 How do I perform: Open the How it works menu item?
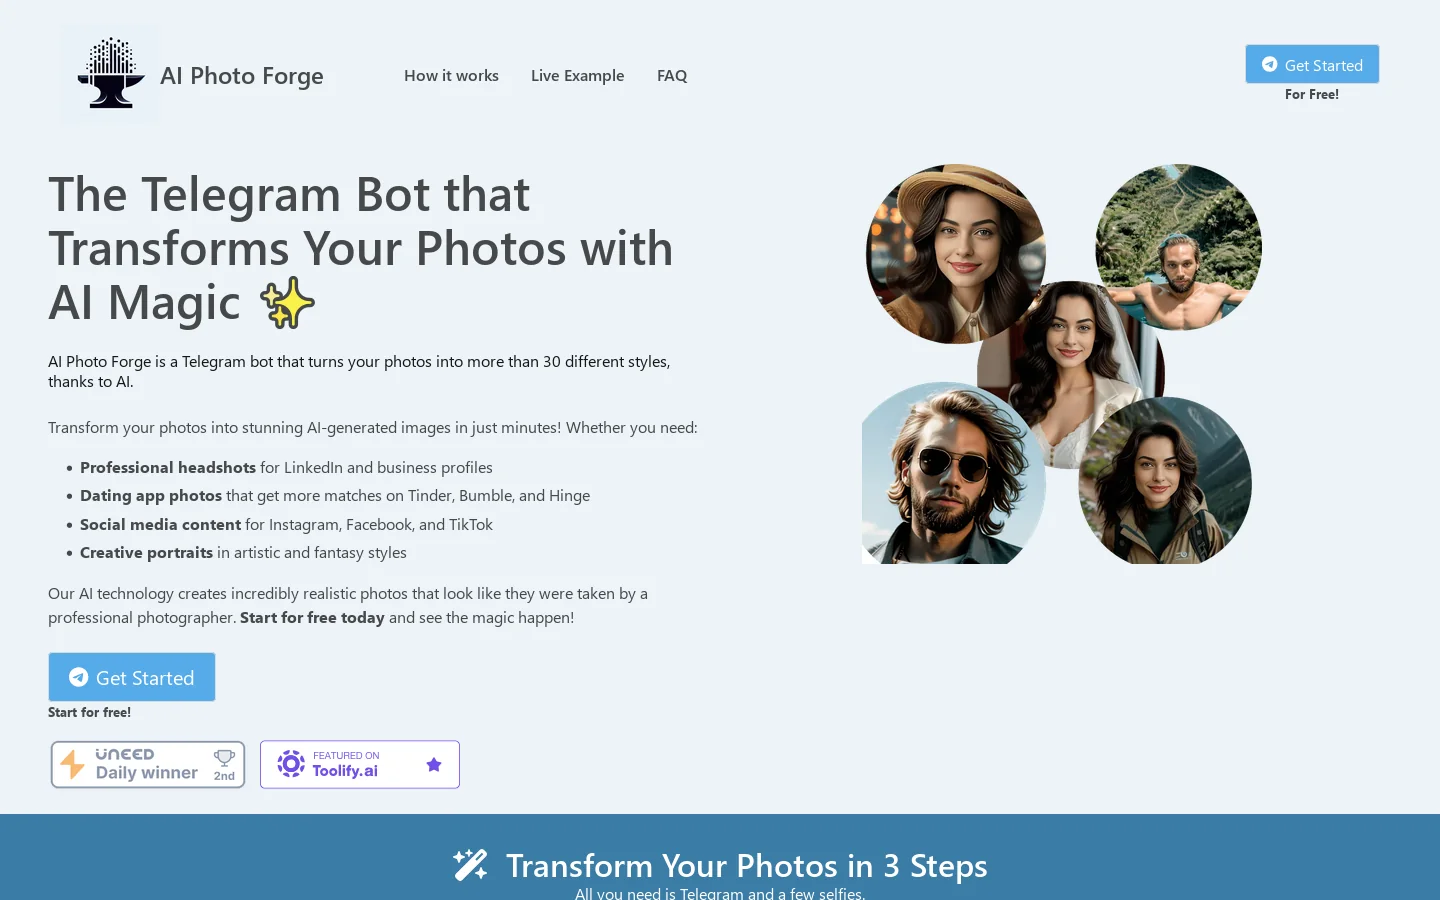point(451,75)
